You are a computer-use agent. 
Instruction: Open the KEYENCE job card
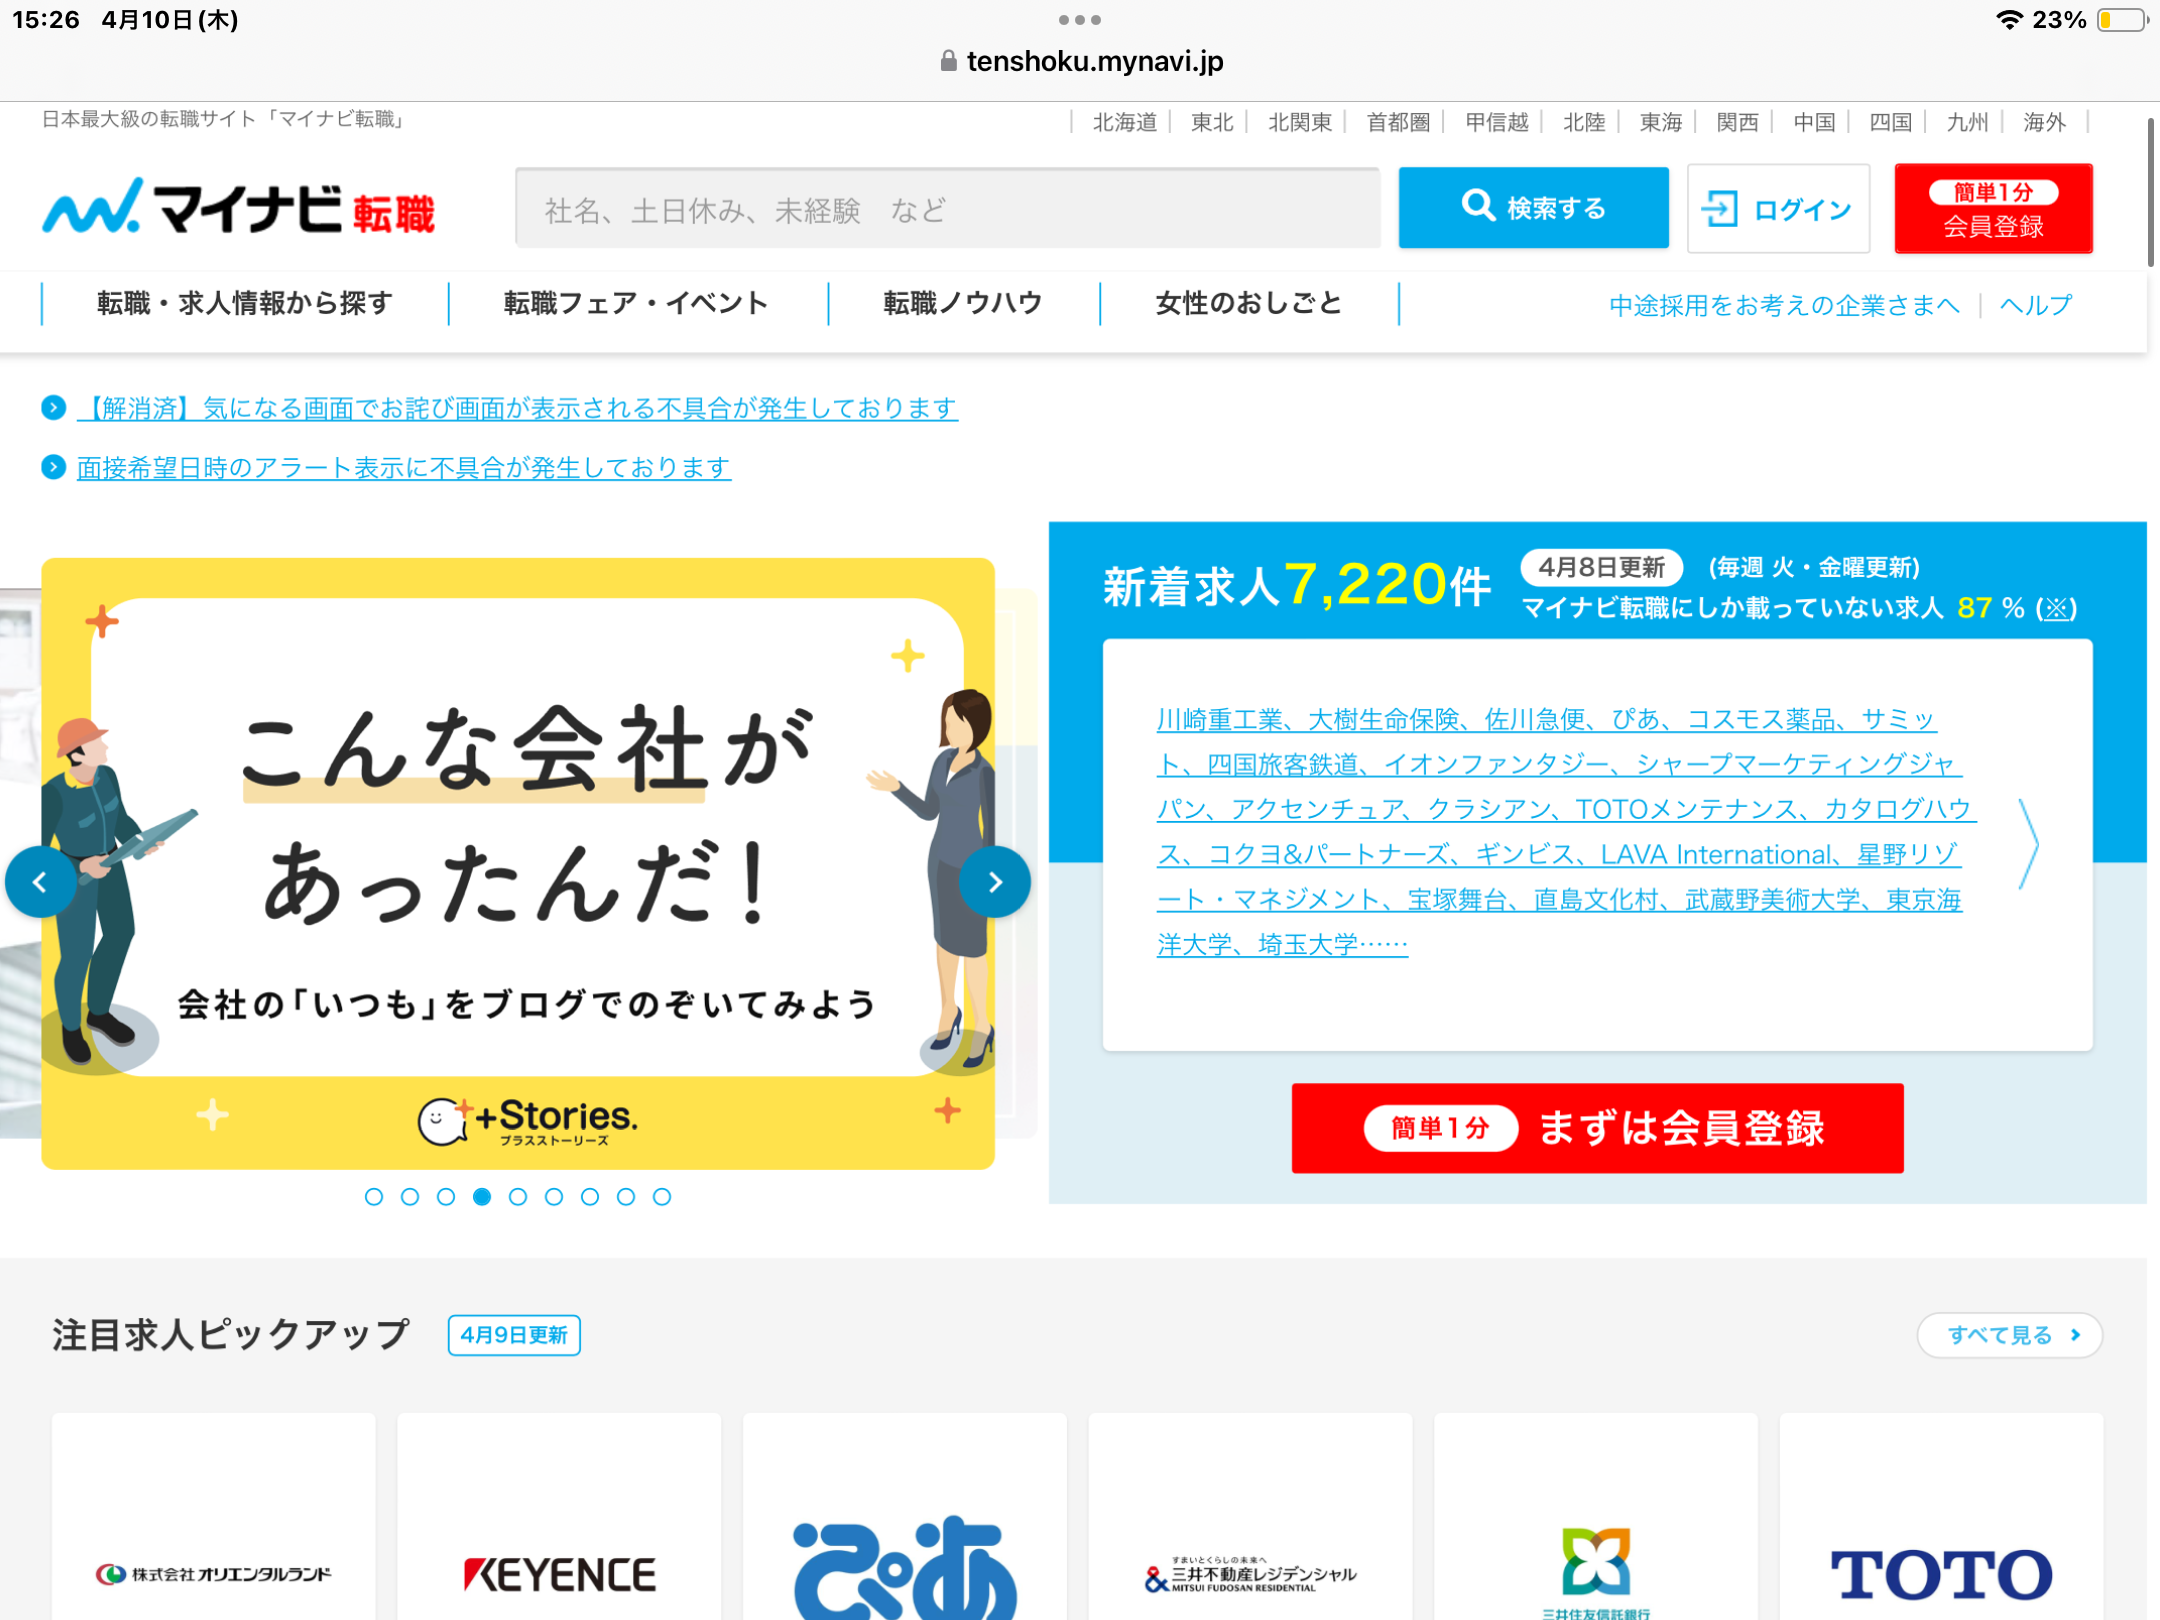(559, 1517)
